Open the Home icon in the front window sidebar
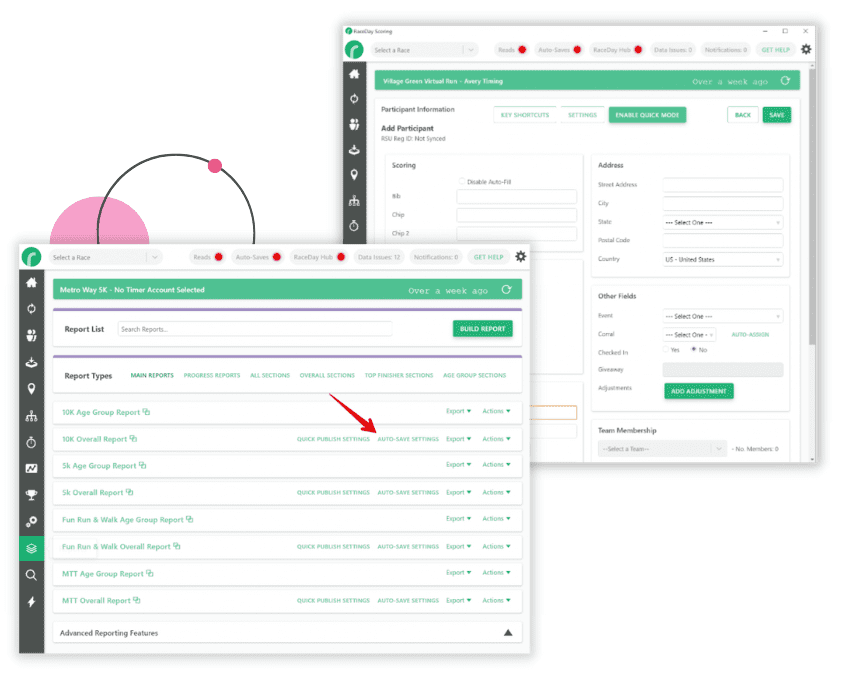Screen dimensions: 841x674 coord(32,283)
